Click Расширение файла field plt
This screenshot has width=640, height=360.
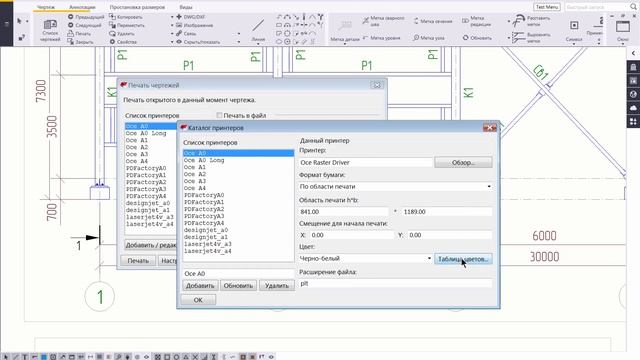[395, 283]
